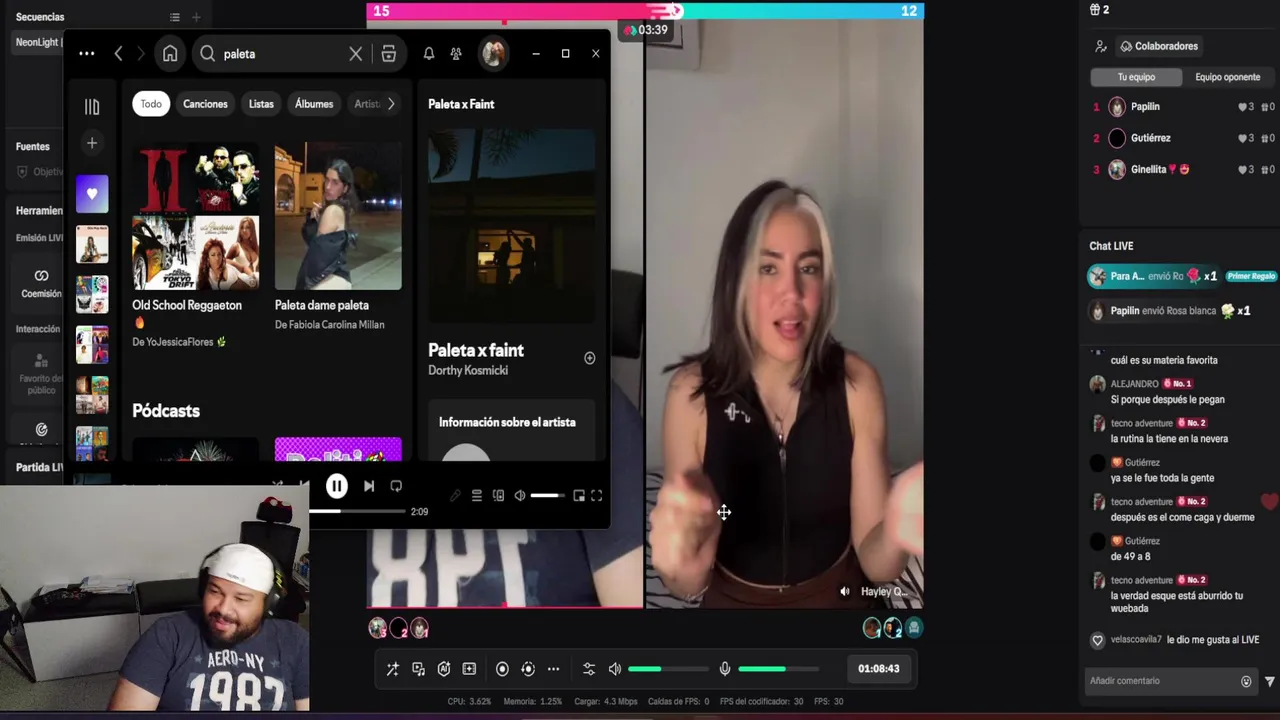Open the Dorthy Kosmicki artist link
The width and height of the screenshot is (1280, 720).
point(468,371)
